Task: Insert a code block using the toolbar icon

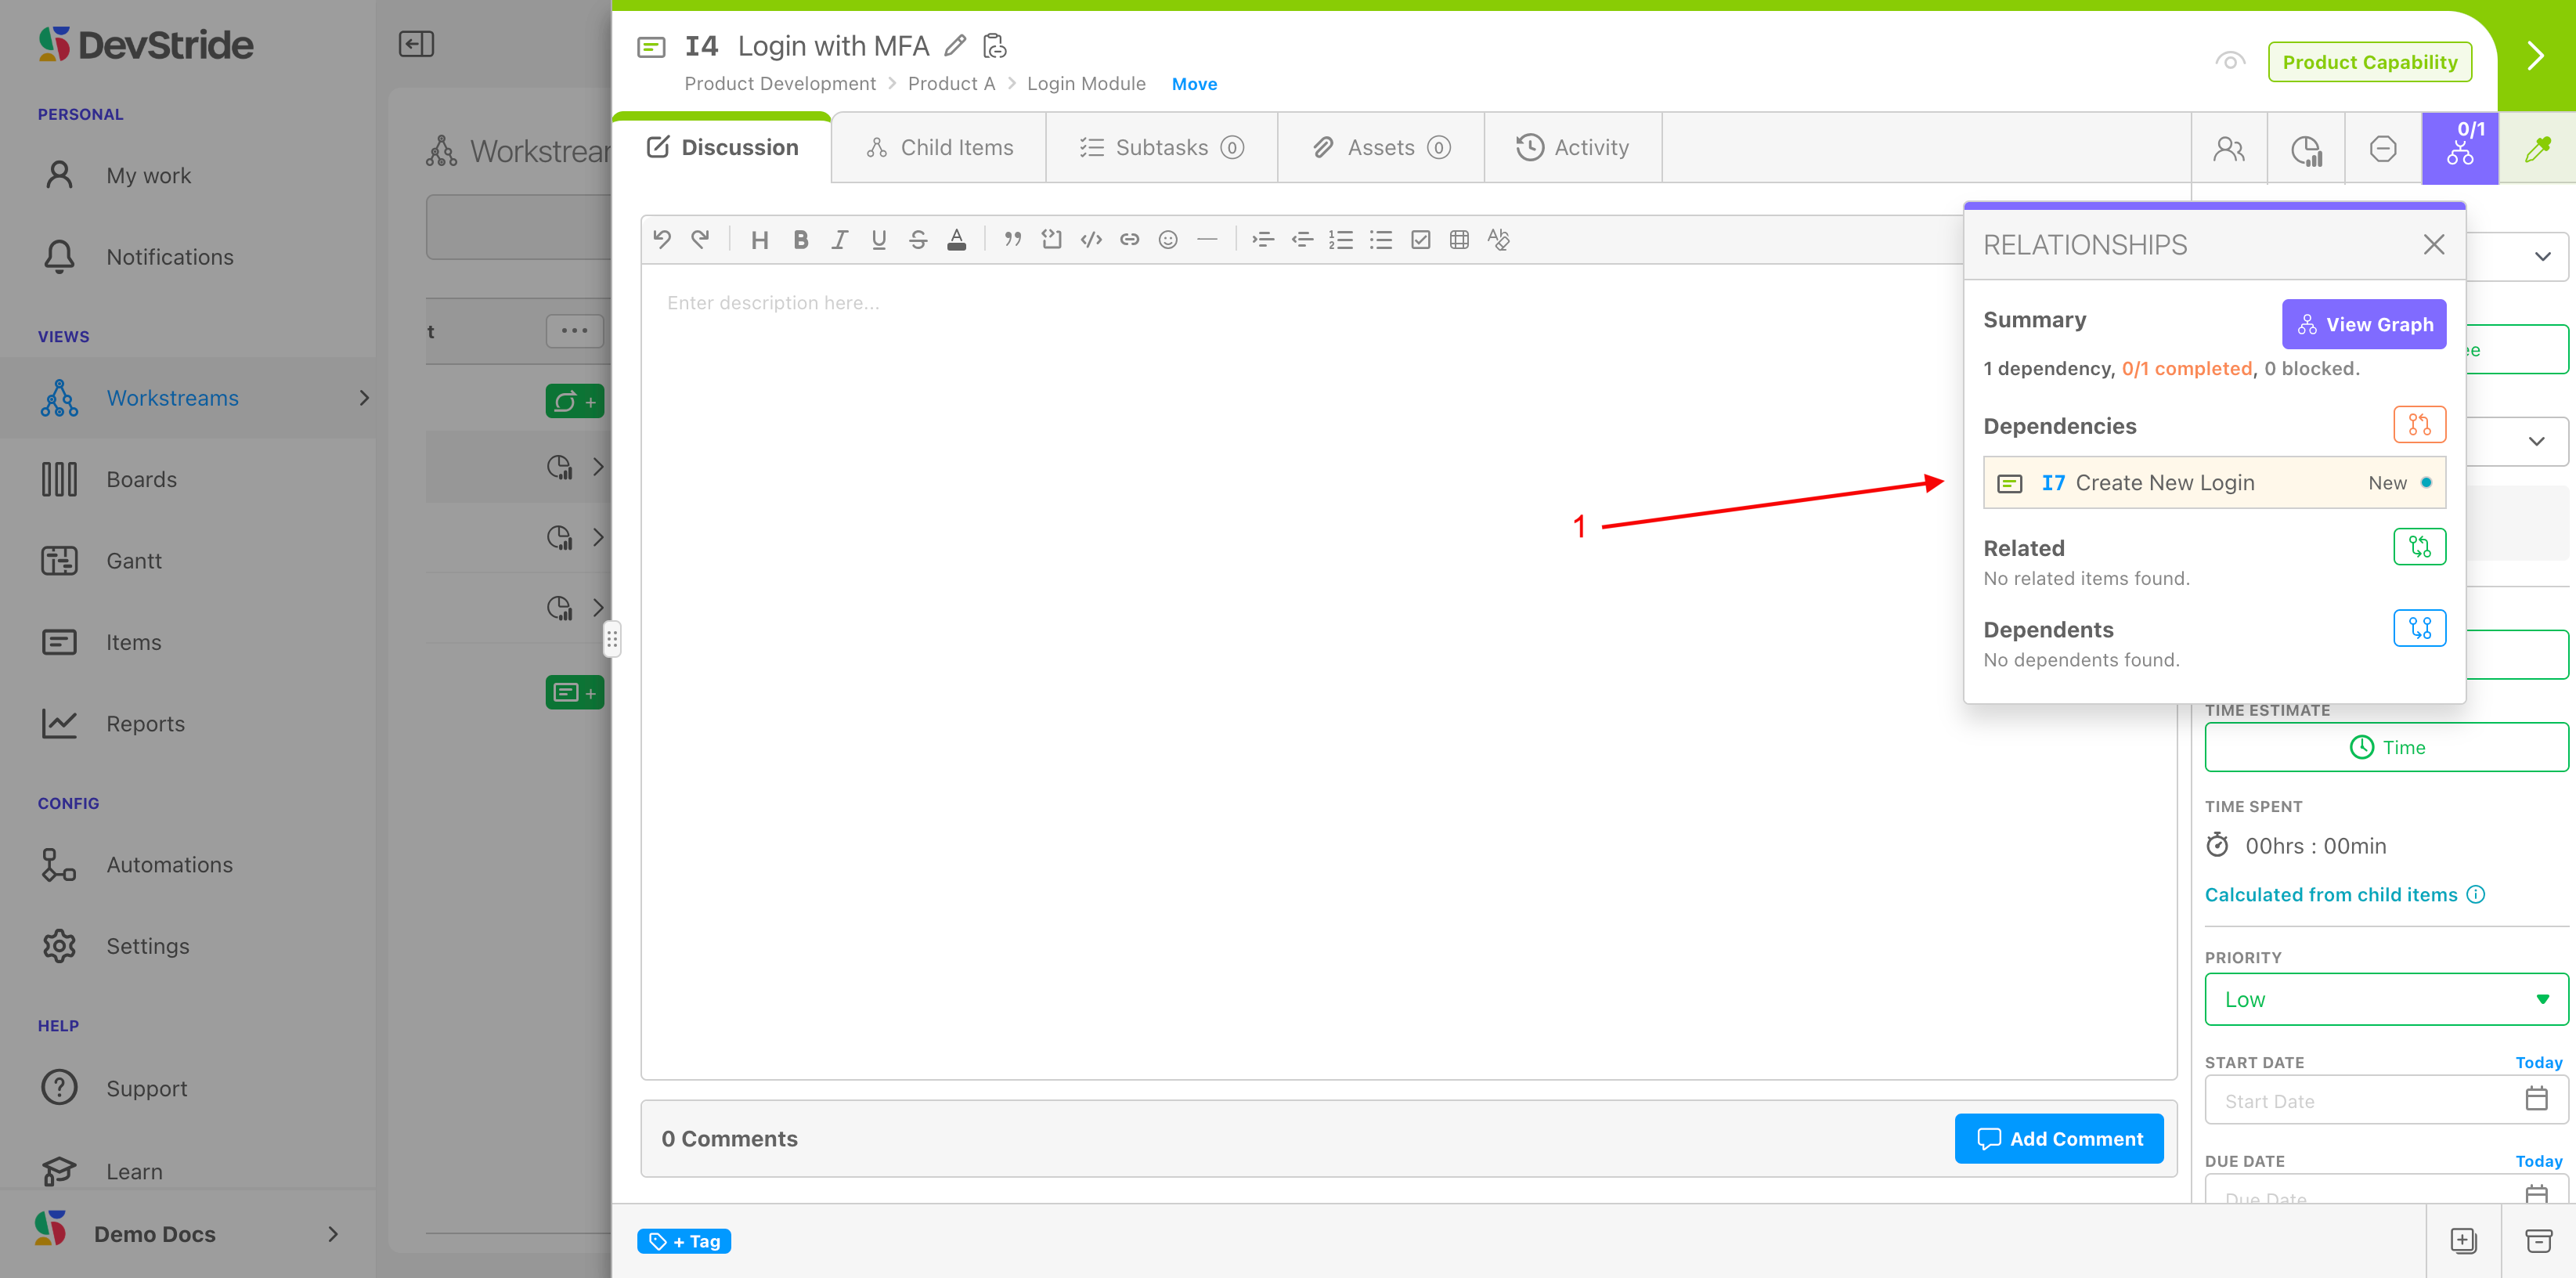Action: pos(1051,240)
